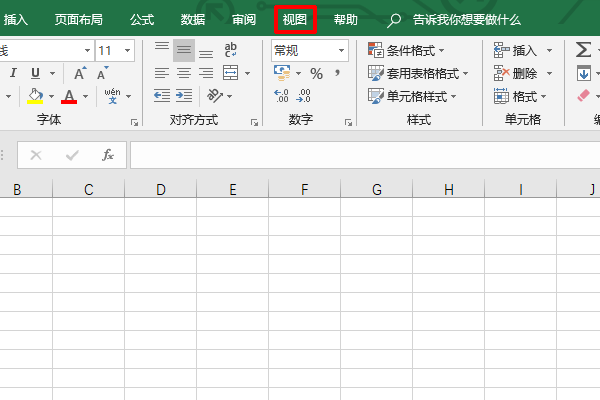Center text horizontally
The height and width of the screenshot is (400, 600).
(184, 73)
